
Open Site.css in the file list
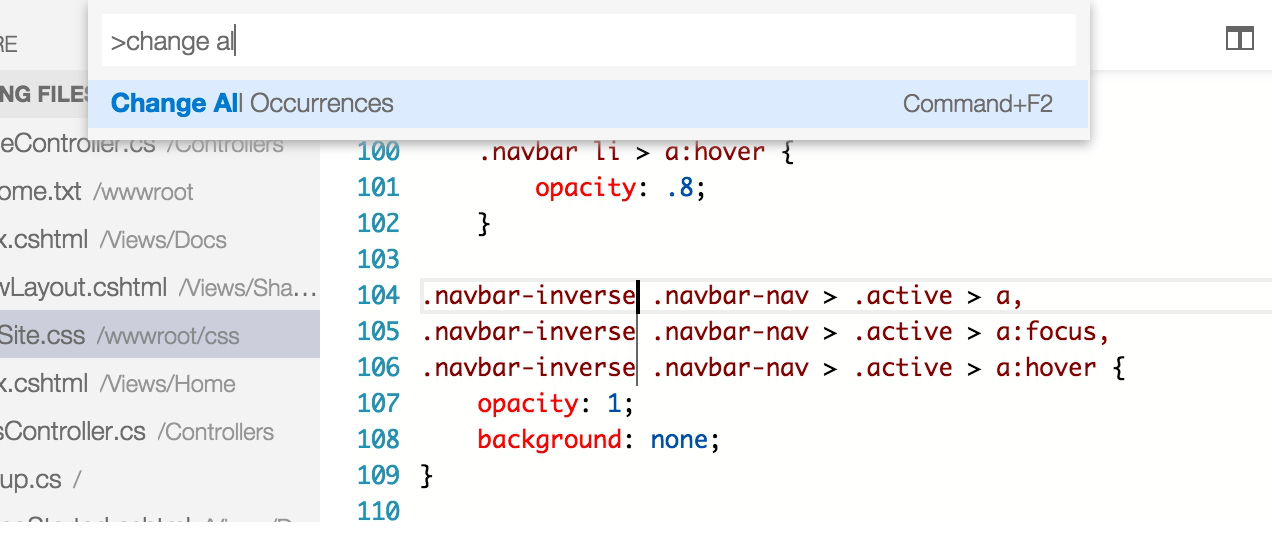[160, 335]
